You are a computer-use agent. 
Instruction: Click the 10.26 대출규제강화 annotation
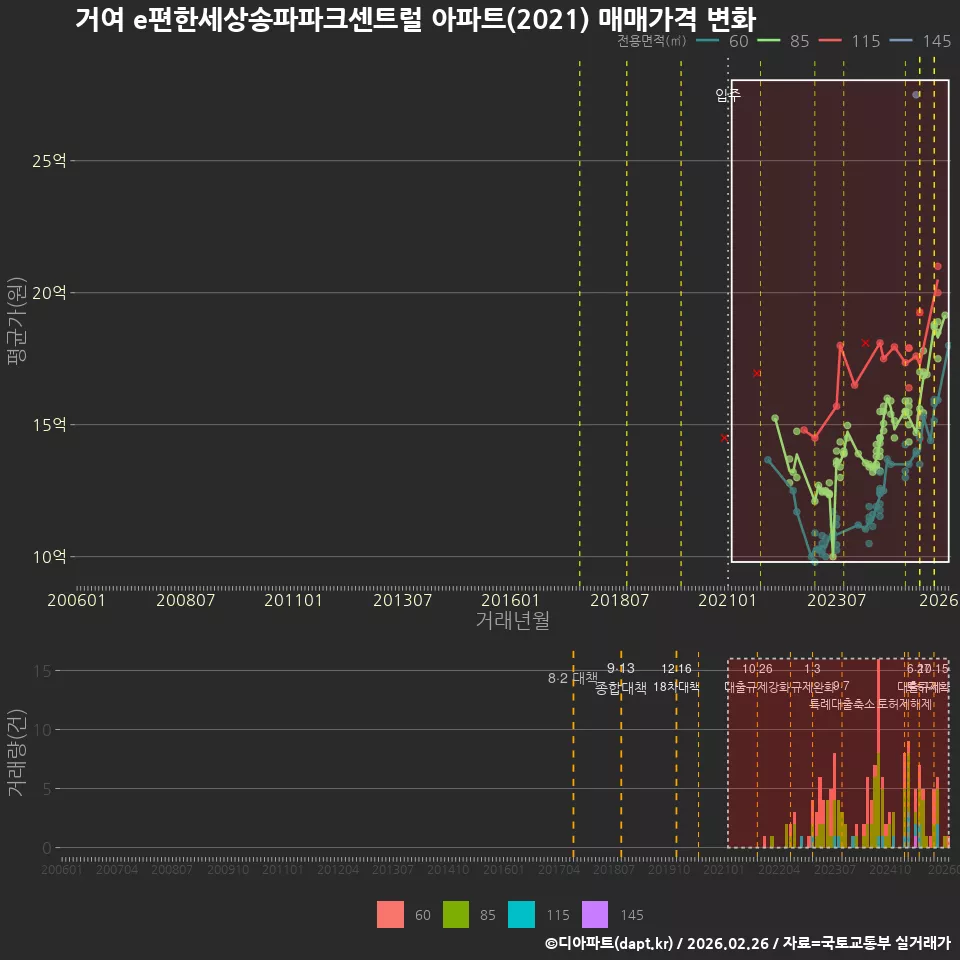click(x=757, y=678)
